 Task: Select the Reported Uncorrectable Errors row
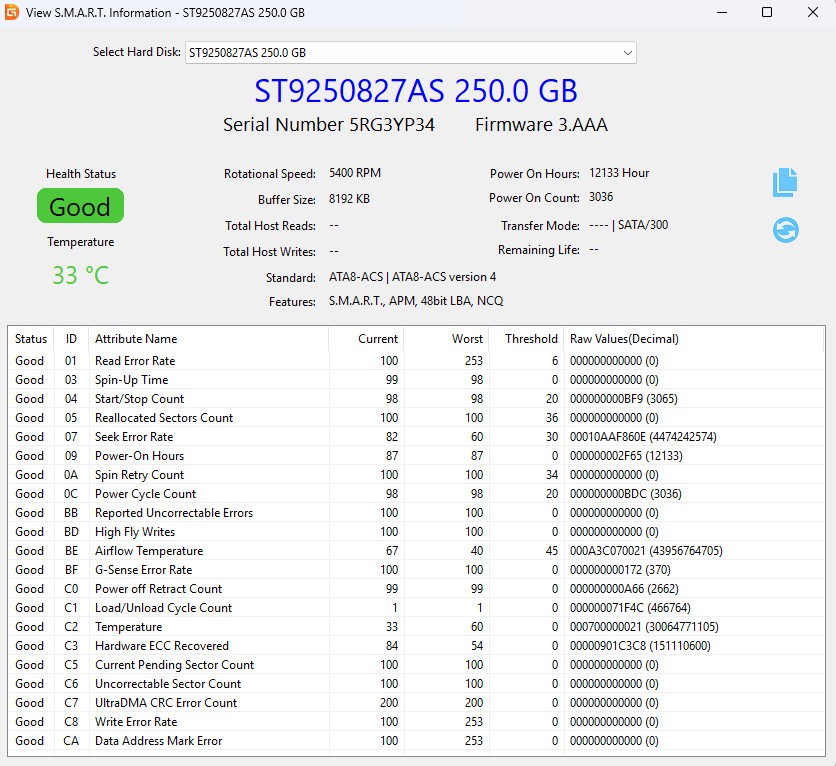[416, 513]
